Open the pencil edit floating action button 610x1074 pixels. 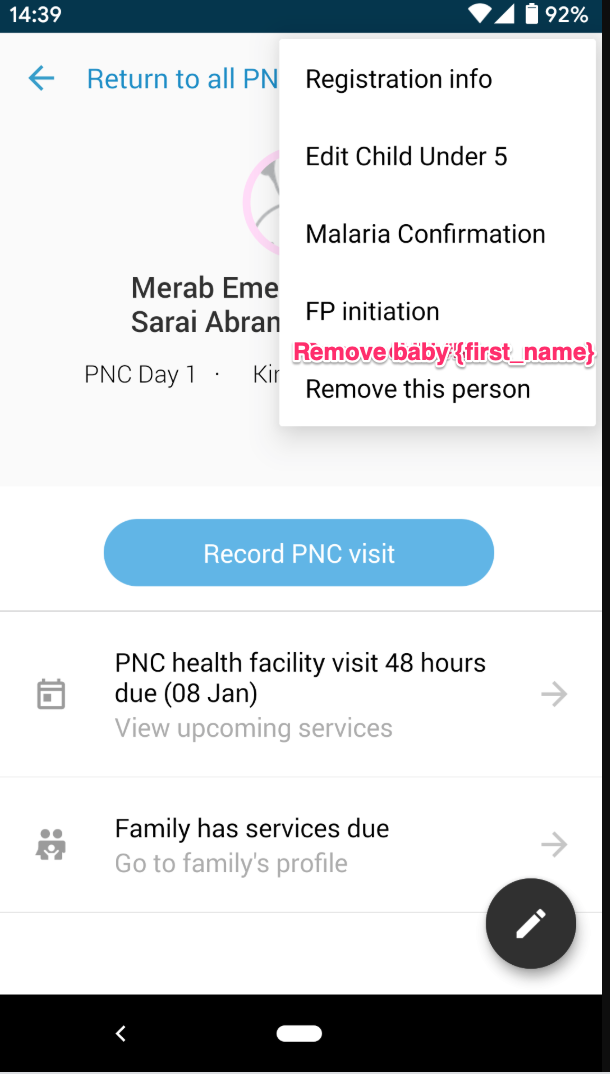point(530,923)
